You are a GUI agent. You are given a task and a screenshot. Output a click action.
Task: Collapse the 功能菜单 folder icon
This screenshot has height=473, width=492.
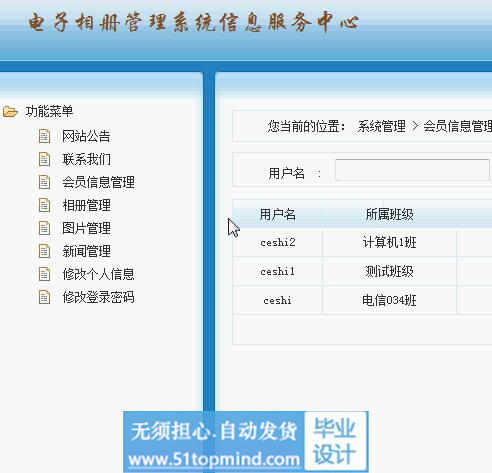point(10,112)
